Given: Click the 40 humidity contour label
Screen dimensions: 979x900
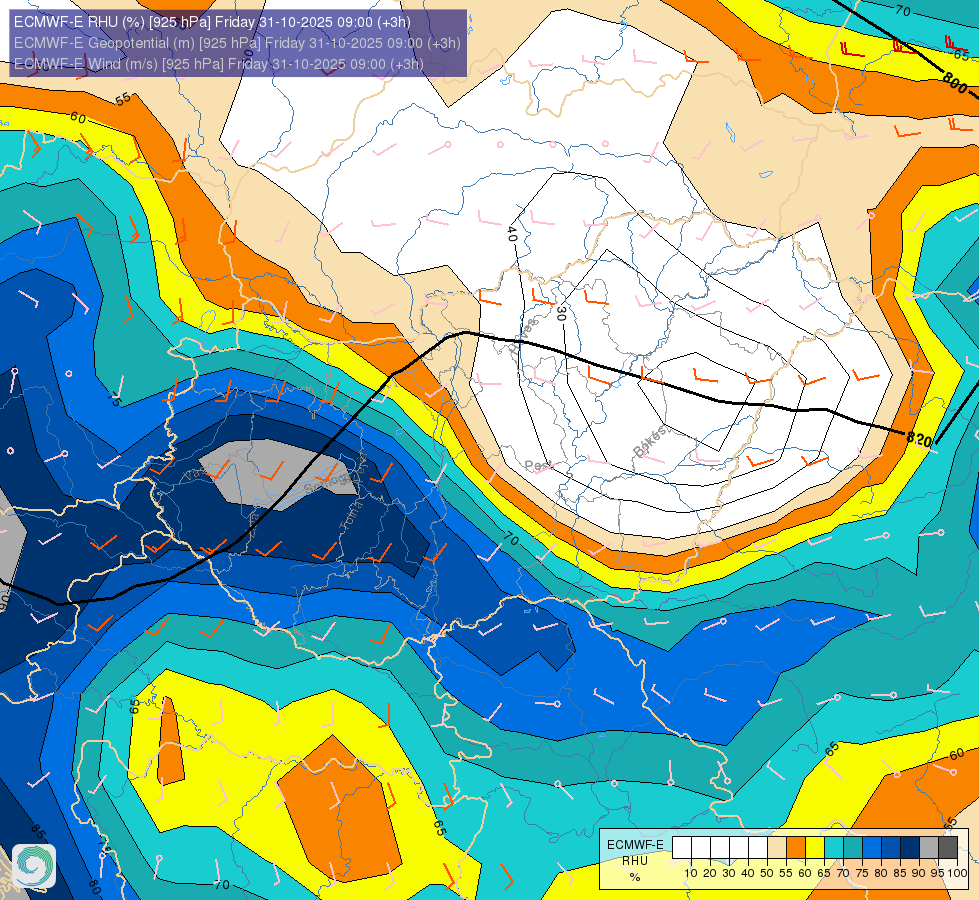Looking at the screenshot, I should (511, 234).
